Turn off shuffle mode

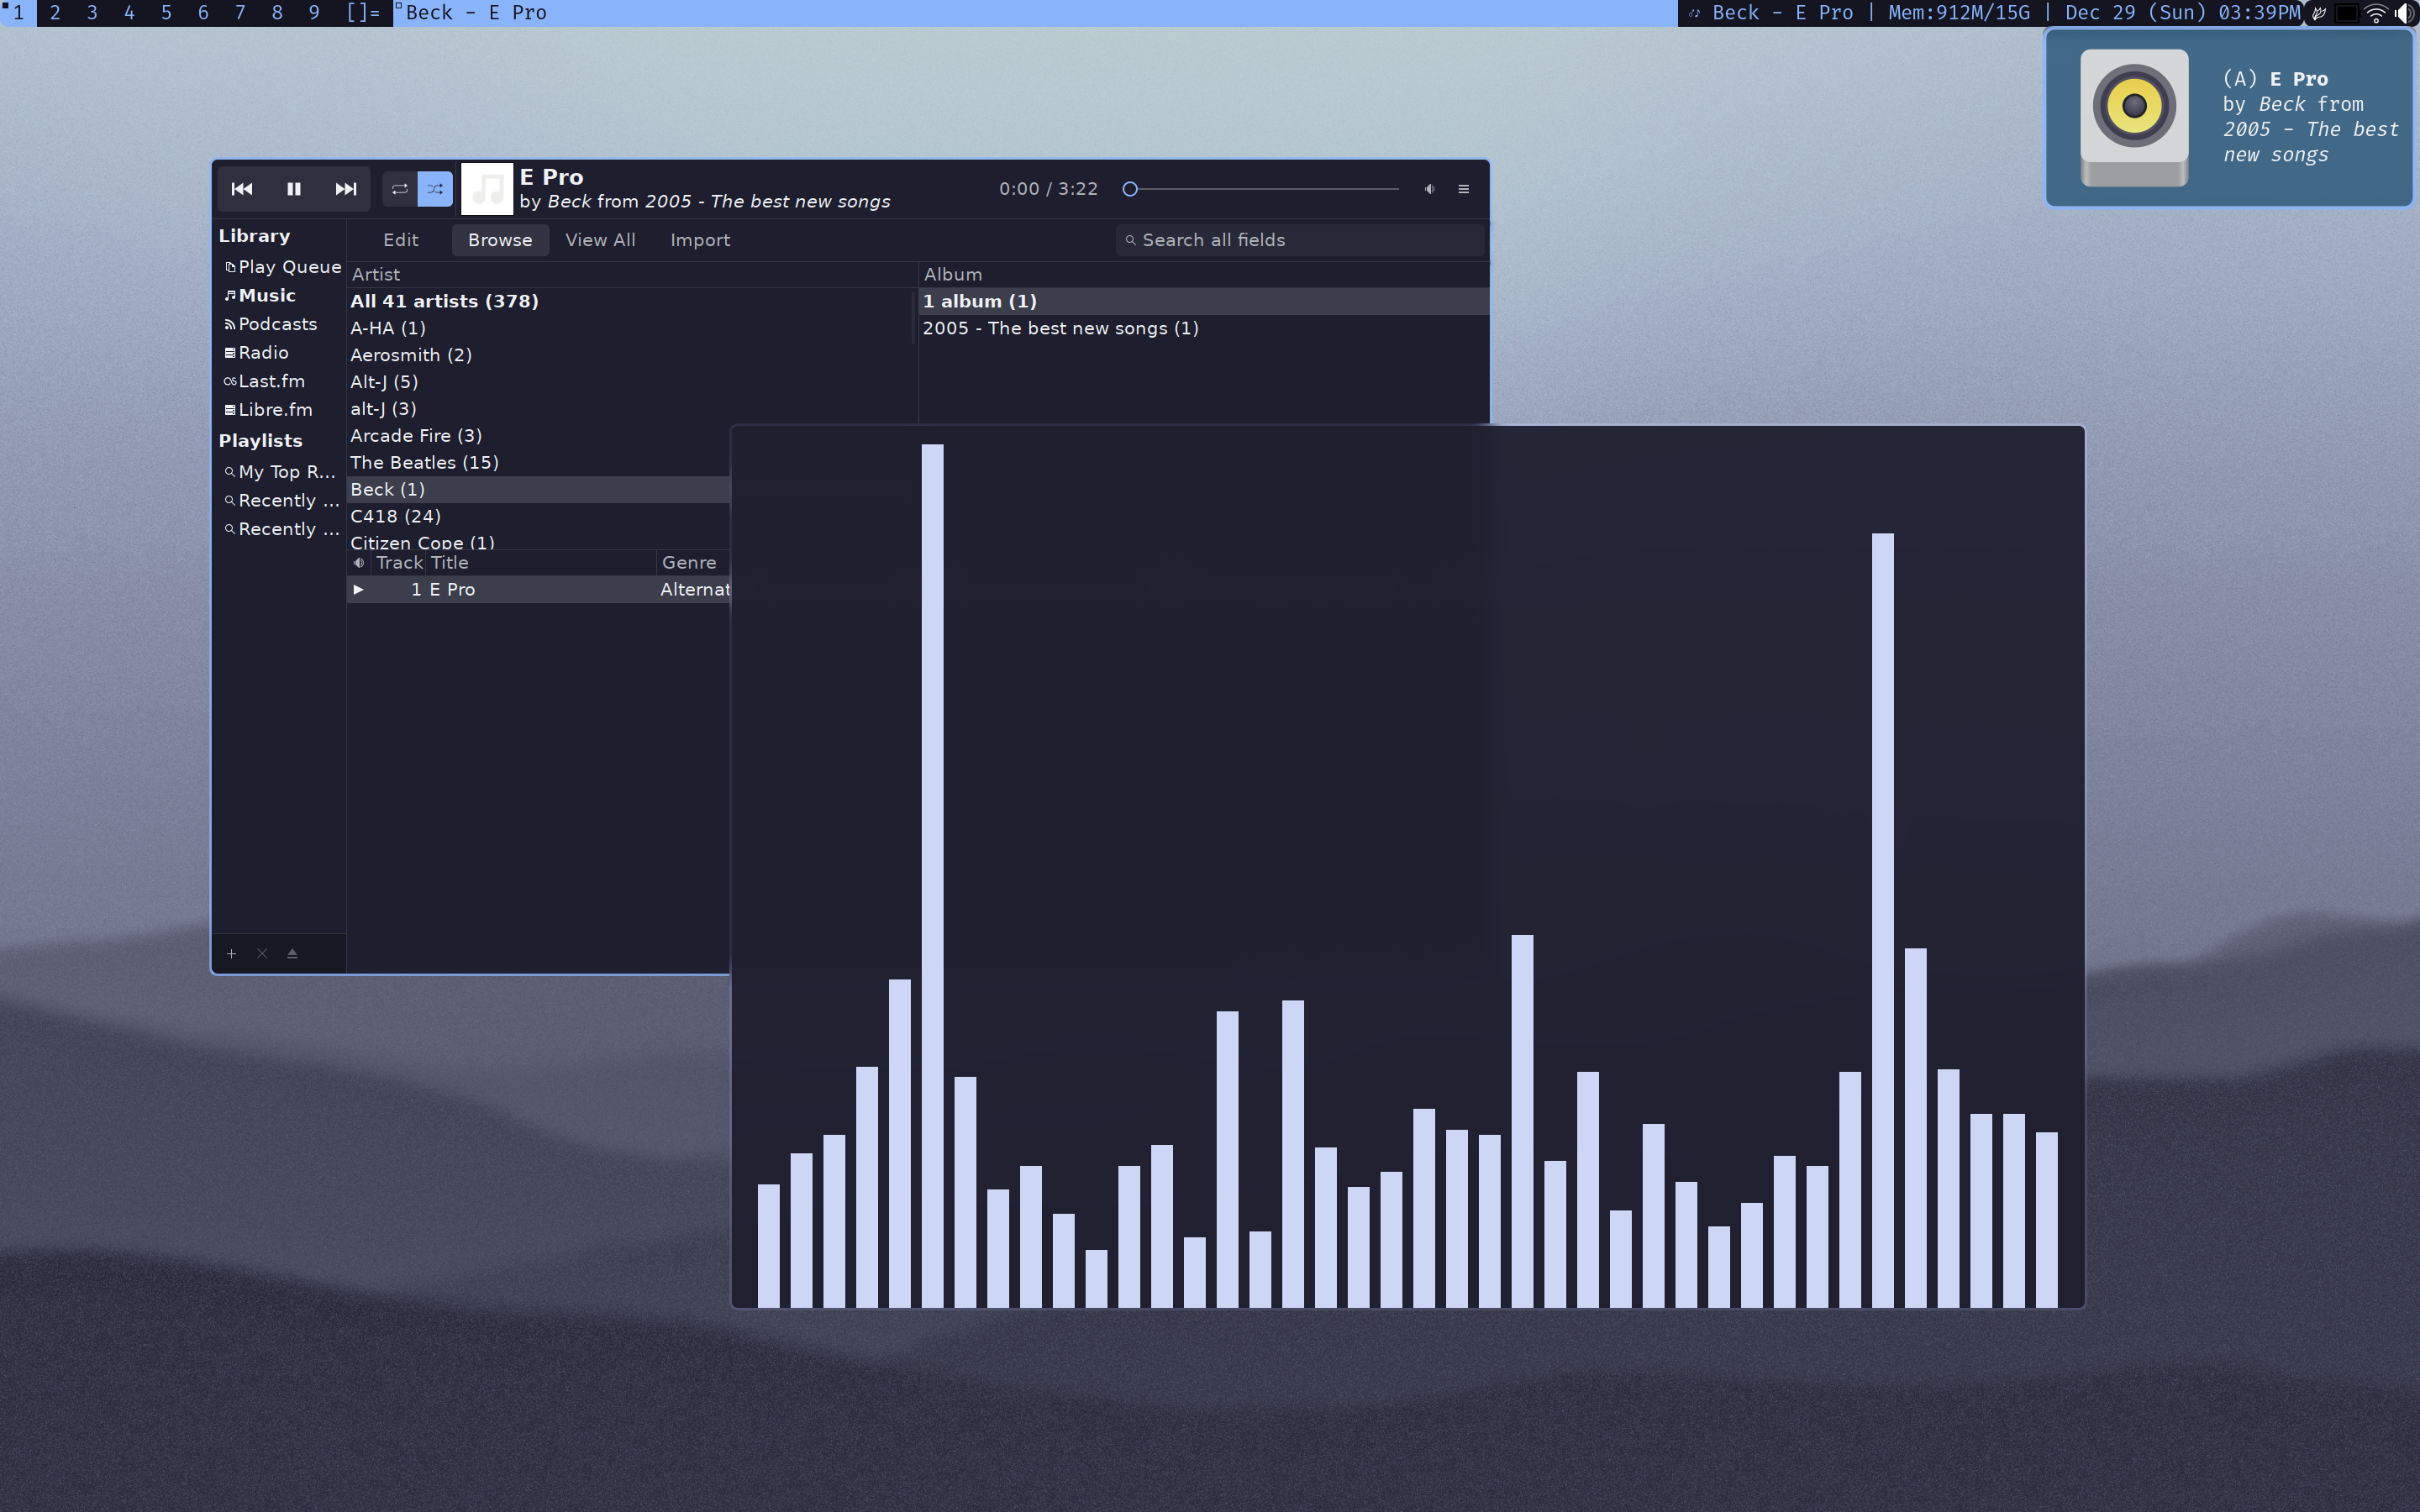pyautogui.click(x=435, y=189)
